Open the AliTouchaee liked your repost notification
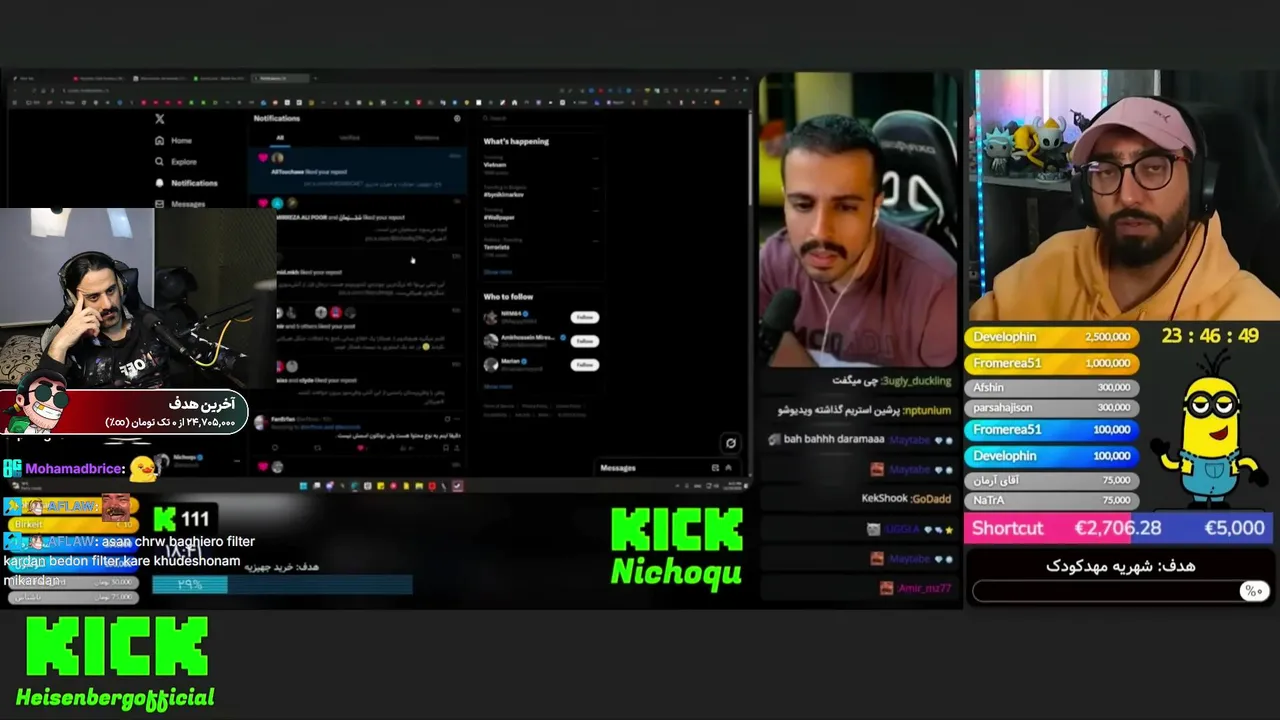This screenshot has width=1280, height=720. 357,171
